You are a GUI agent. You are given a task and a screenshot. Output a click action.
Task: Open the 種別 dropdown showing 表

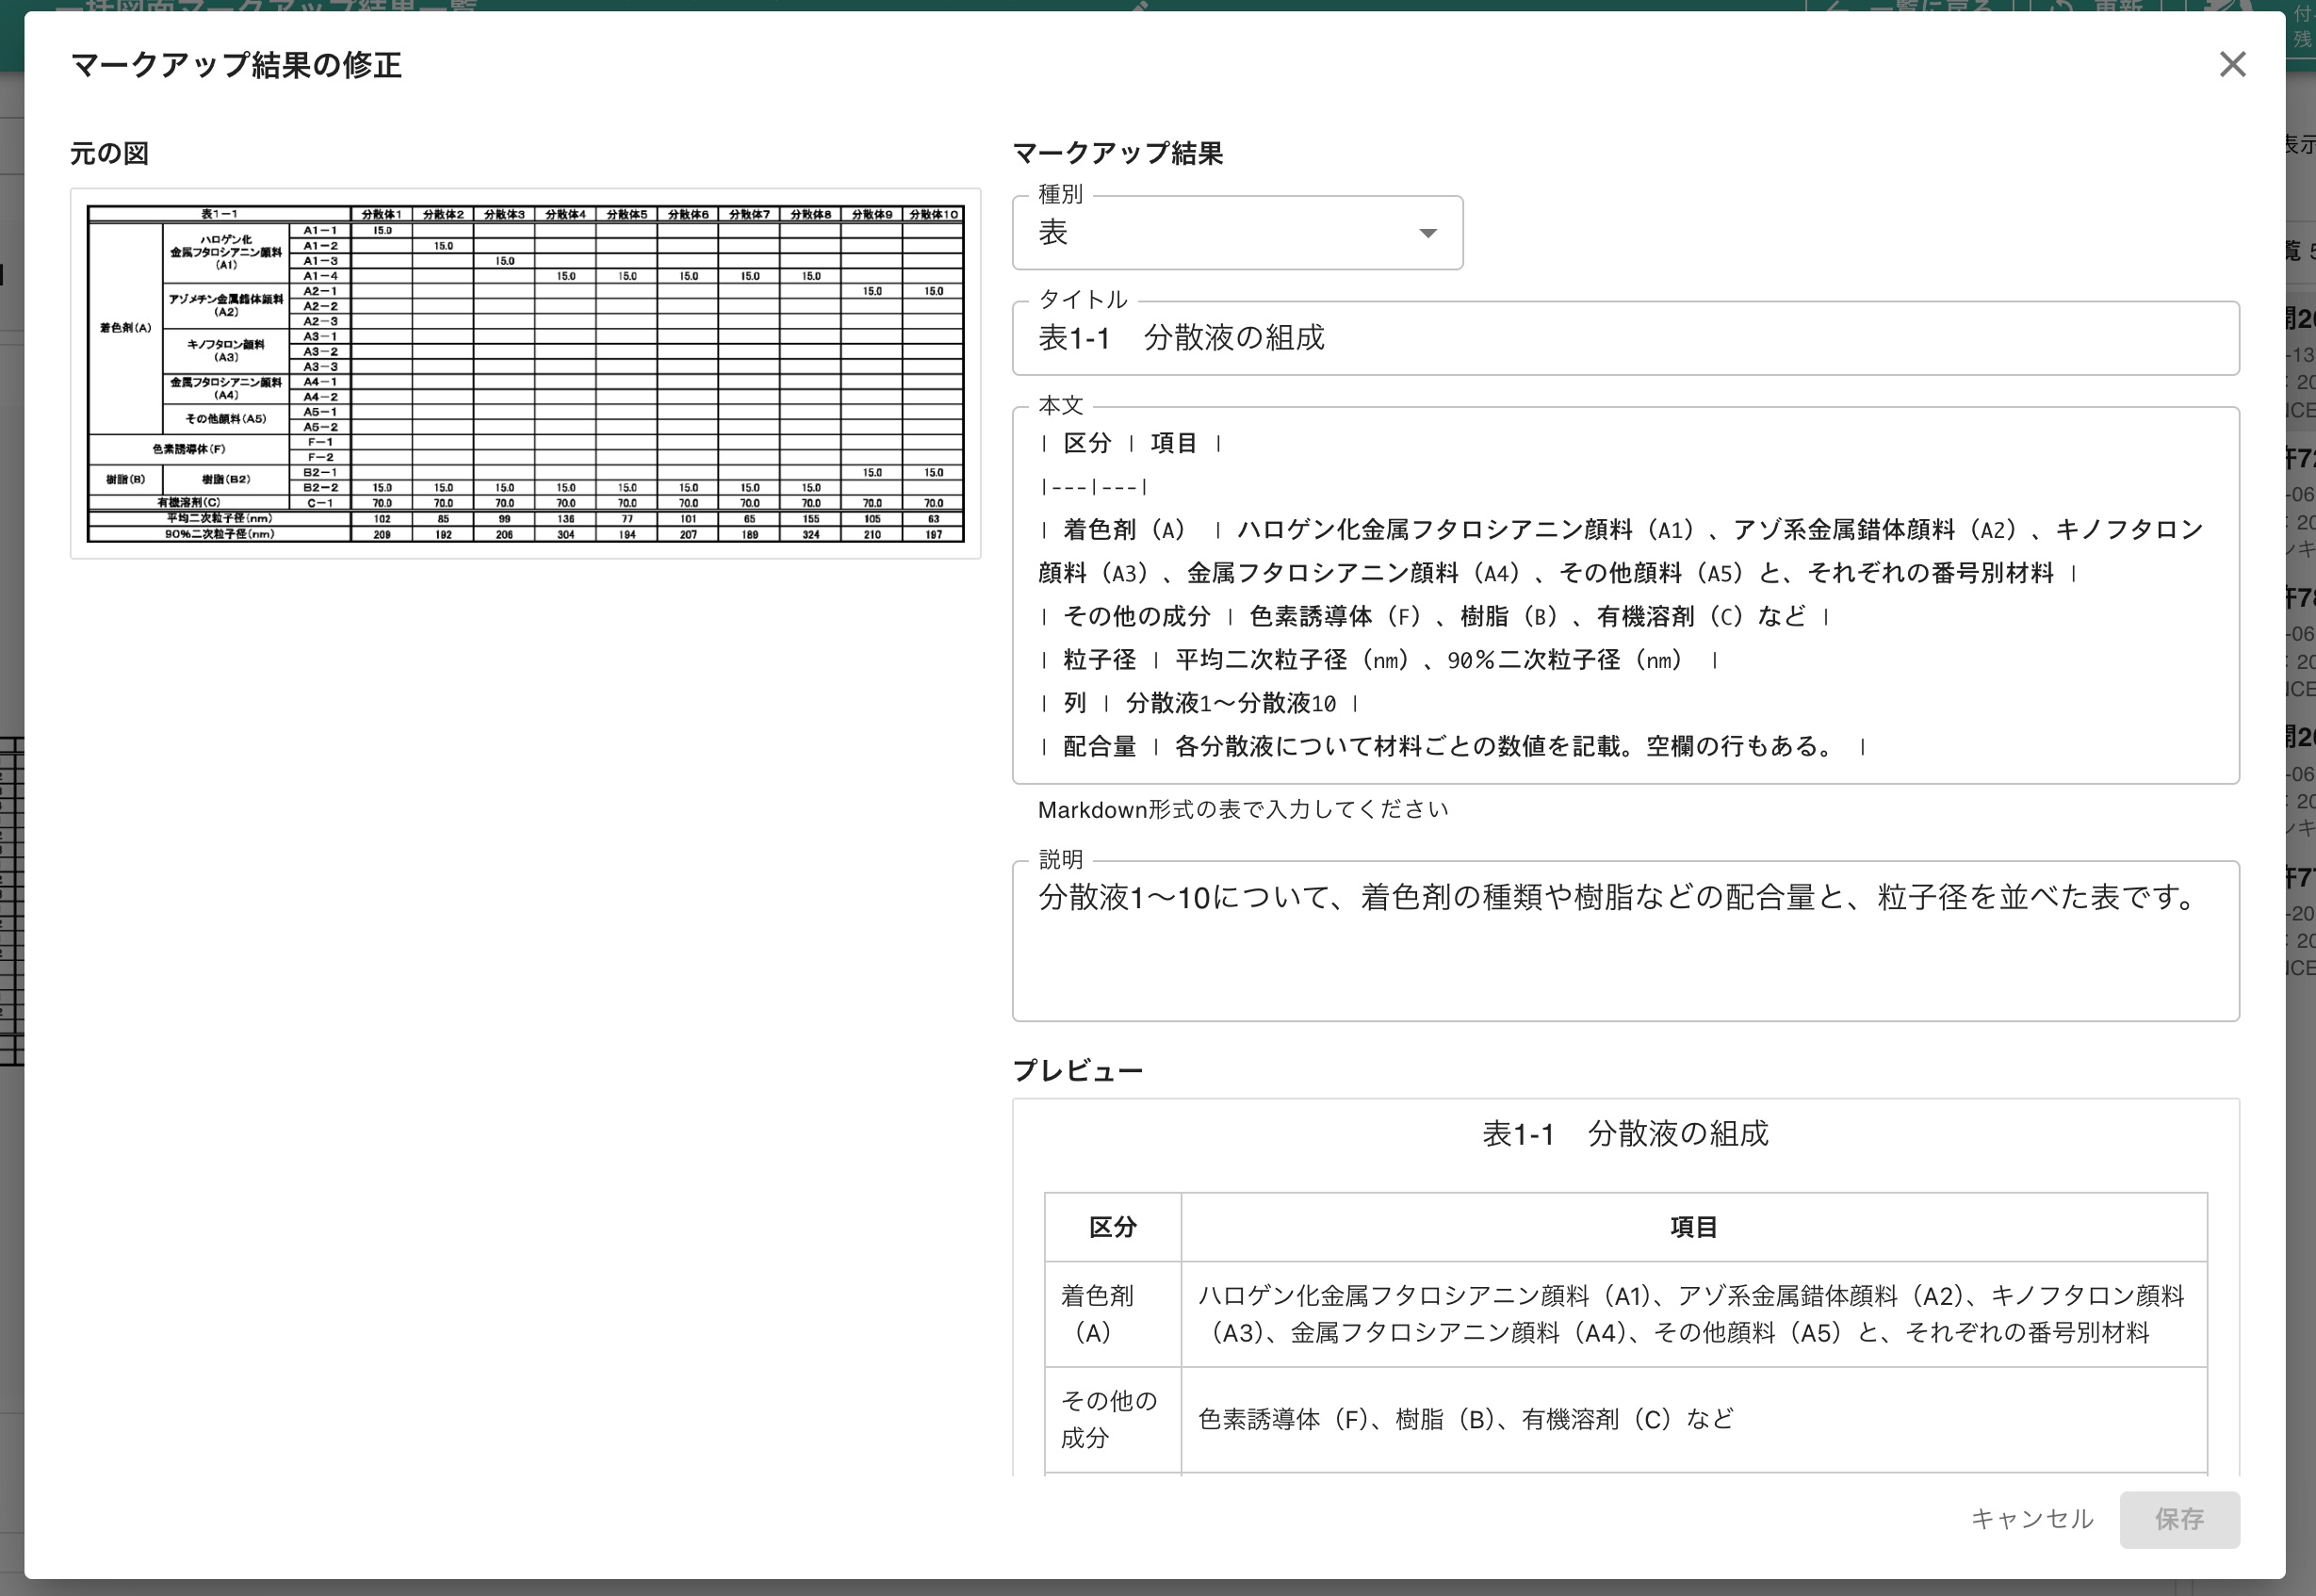click(1237, 233)
